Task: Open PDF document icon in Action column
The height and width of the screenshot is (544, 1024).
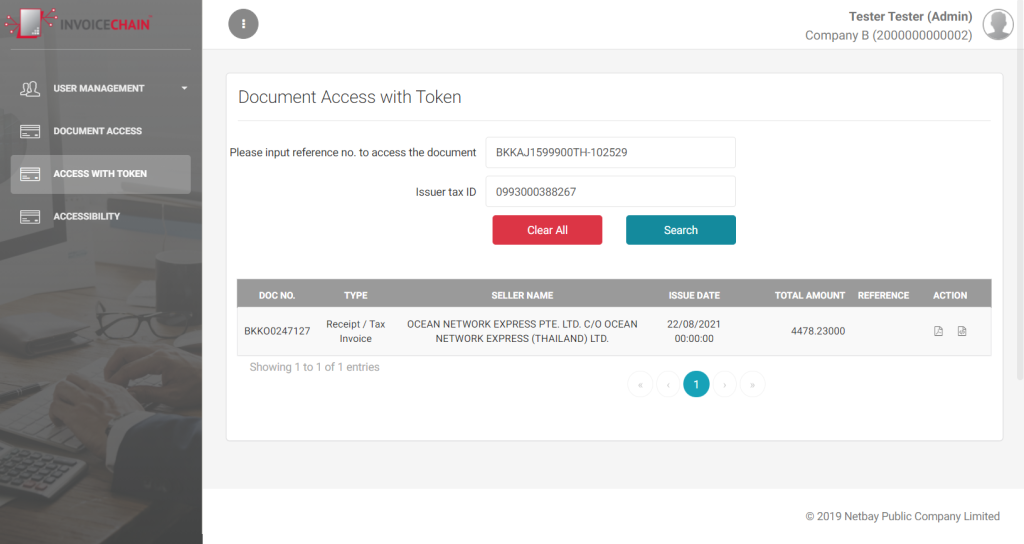Action: click(x=938, y=331)
